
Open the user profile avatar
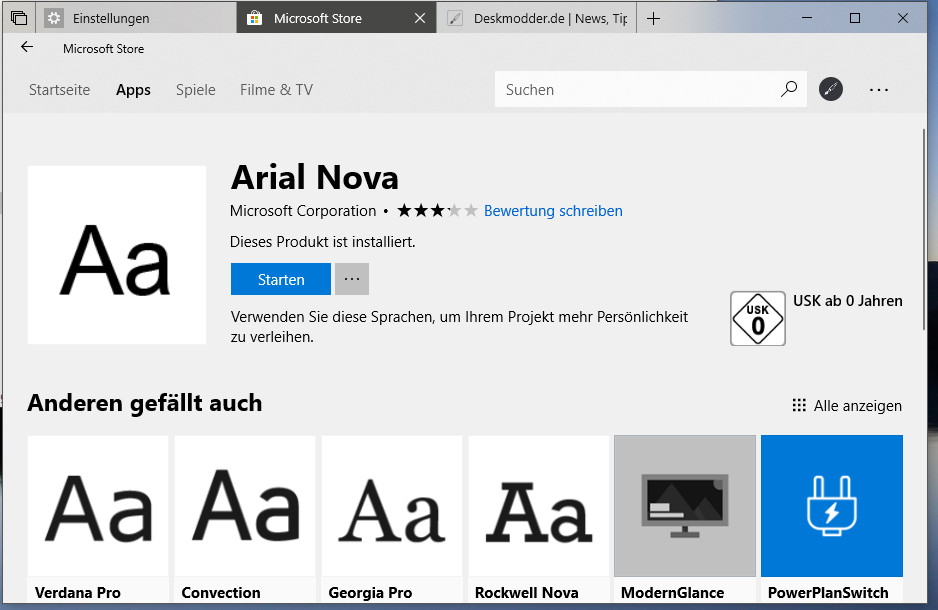pyautogui.click(x=831, y=89)
